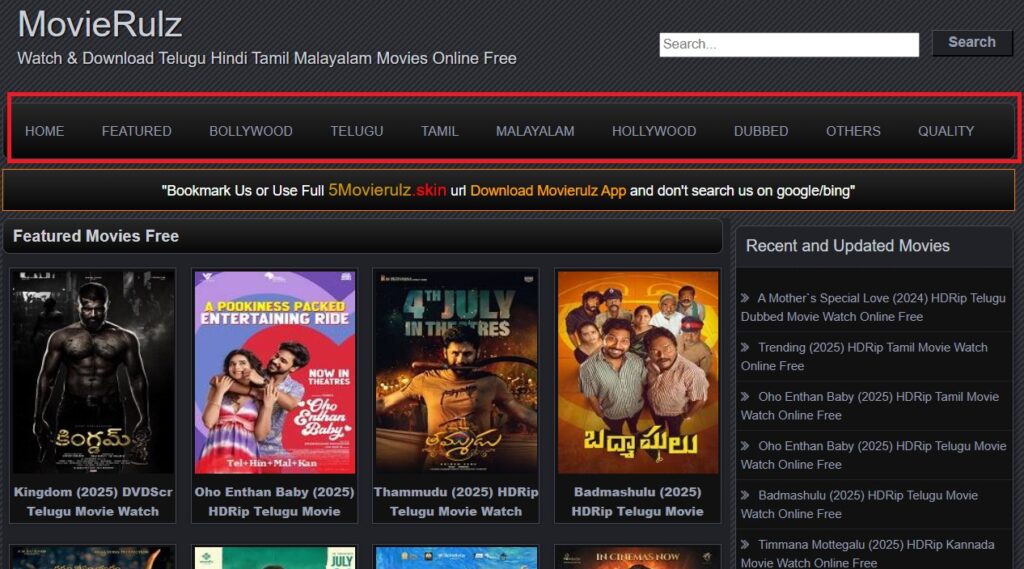The image size is (1024, 569).
Task: Click arrow icon beside Timmana Mottegalu
Action: (745, 544)
